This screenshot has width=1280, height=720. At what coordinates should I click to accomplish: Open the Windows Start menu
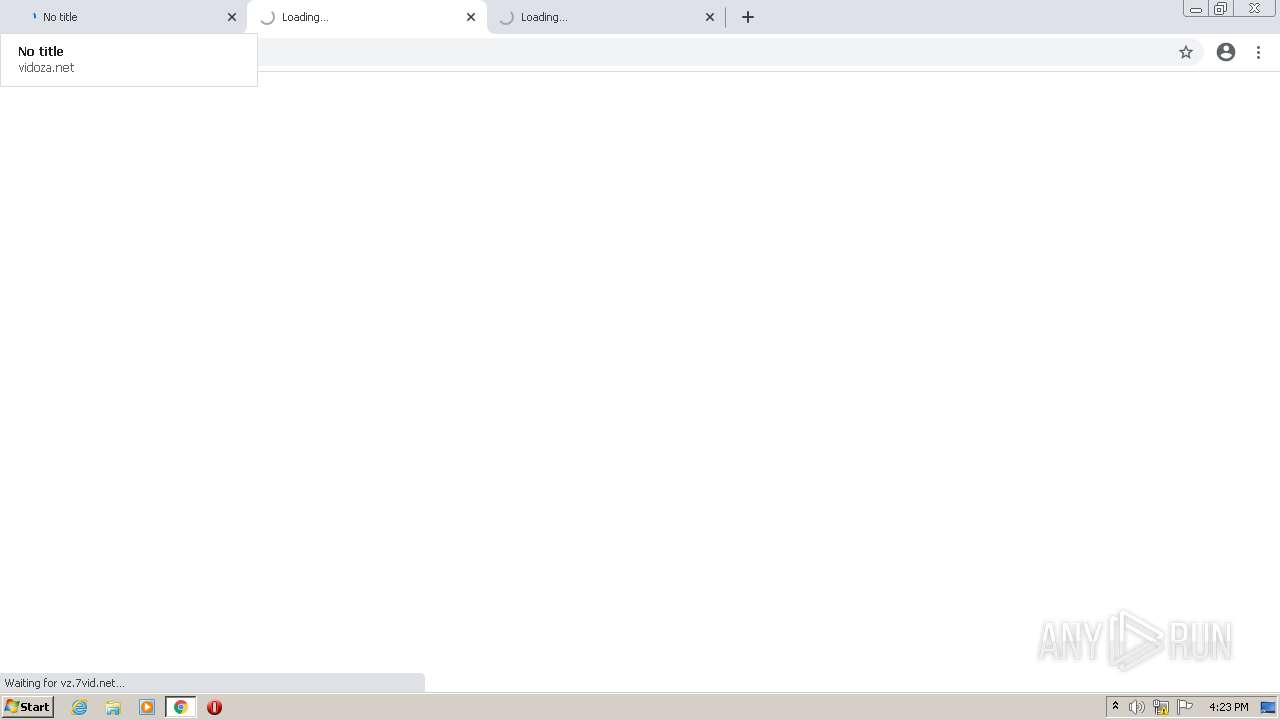click(x=28, y=707)
